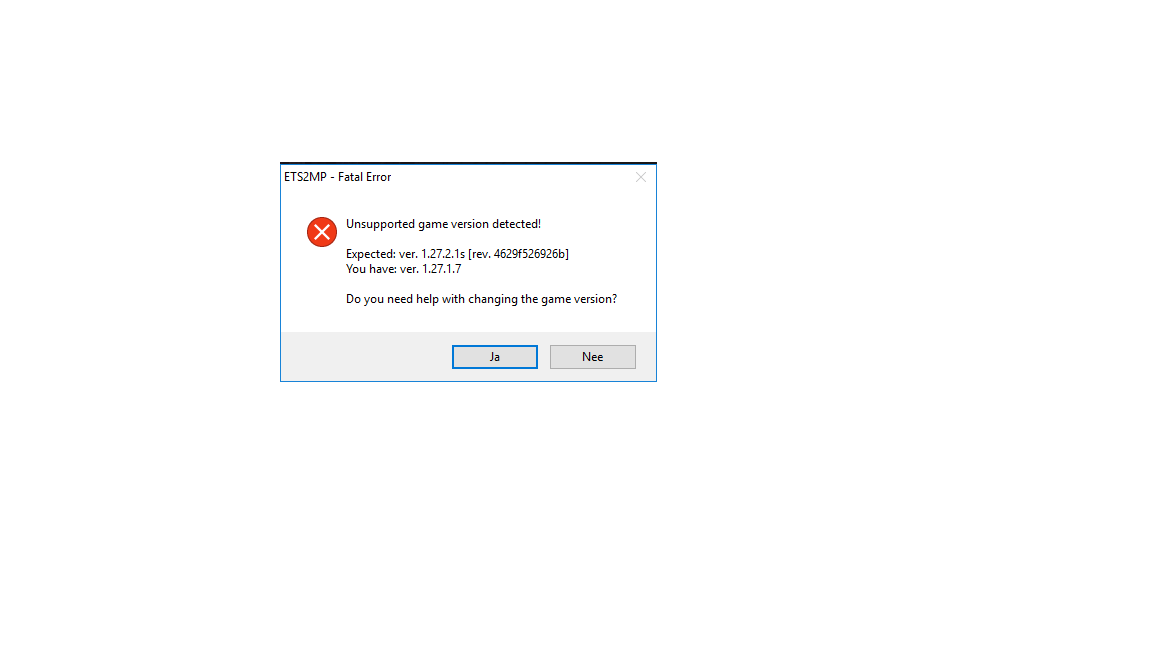Image resolution: width=1152 pixels, height=648 pixels.
Task: Click the ETS2MP name in title bar
Action: (305, 177)
